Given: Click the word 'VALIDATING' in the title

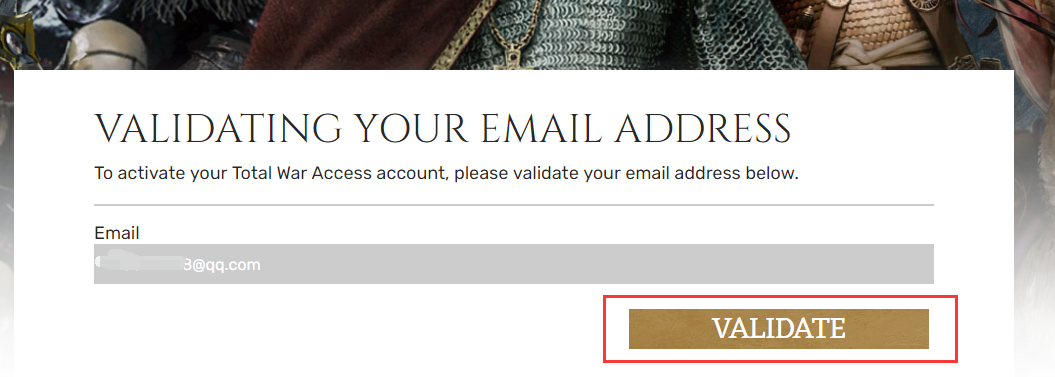Looking at the screenshot, I should point(219,129).
